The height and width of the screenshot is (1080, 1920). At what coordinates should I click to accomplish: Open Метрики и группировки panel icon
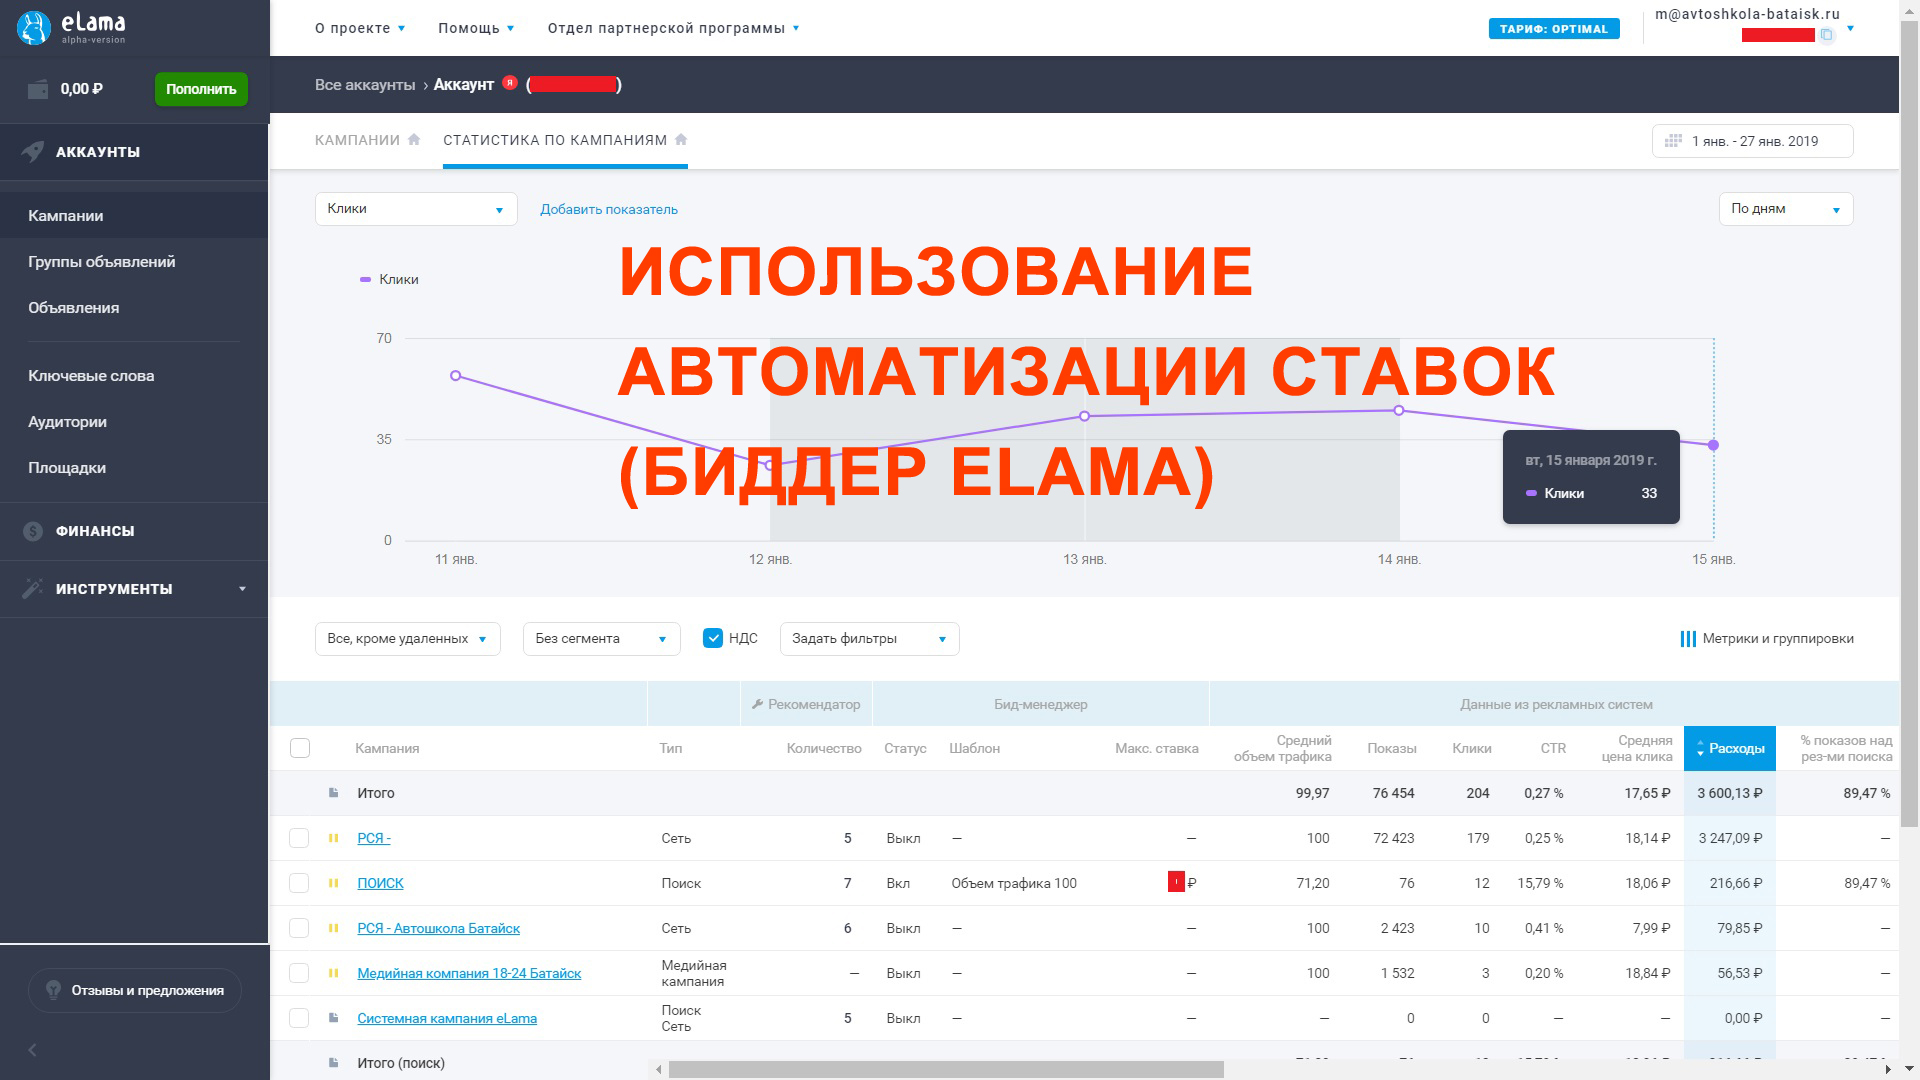[x=1690, y=638]
